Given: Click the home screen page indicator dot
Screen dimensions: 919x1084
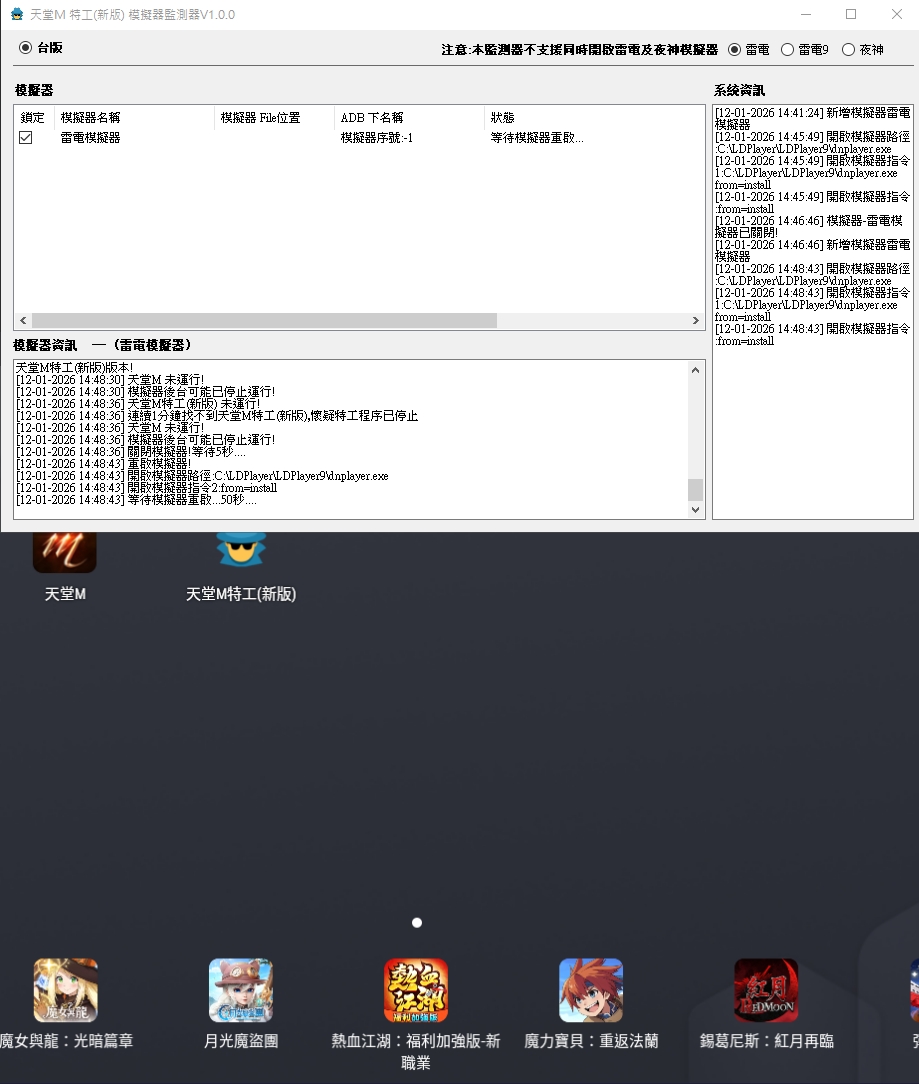Looking at the screenshot, I should pos(417,922).
